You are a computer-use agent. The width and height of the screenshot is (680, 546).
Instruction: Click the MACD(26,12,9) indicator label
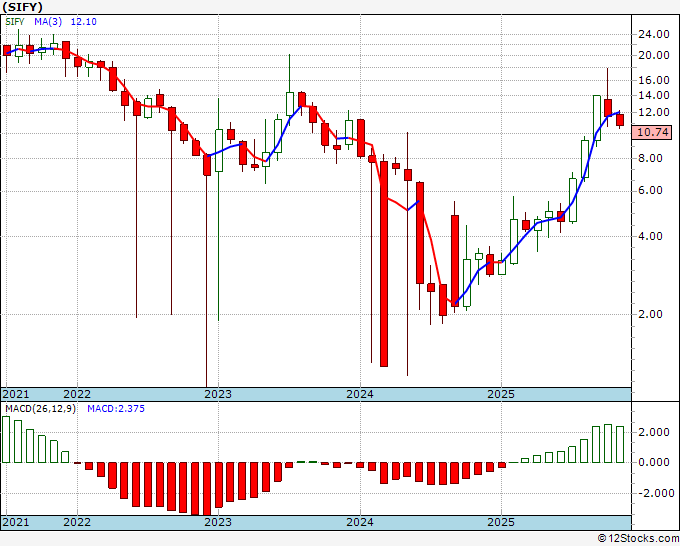[40, 409]
